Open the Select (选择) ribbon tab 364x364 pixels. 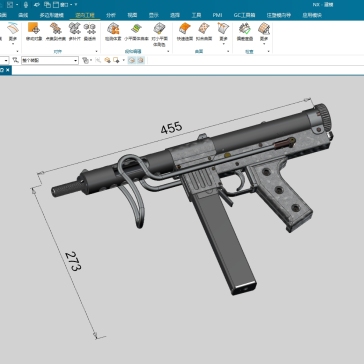(175, 15)
